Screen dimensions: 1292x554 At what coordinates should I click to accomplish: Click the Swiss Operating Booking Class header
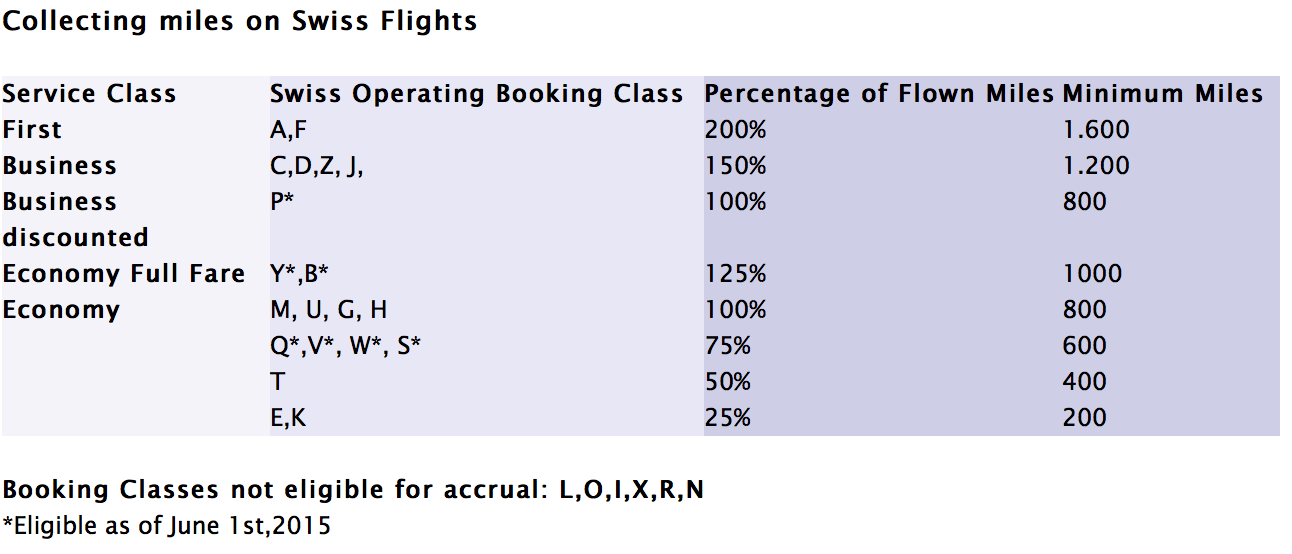(x=477, y=95)
